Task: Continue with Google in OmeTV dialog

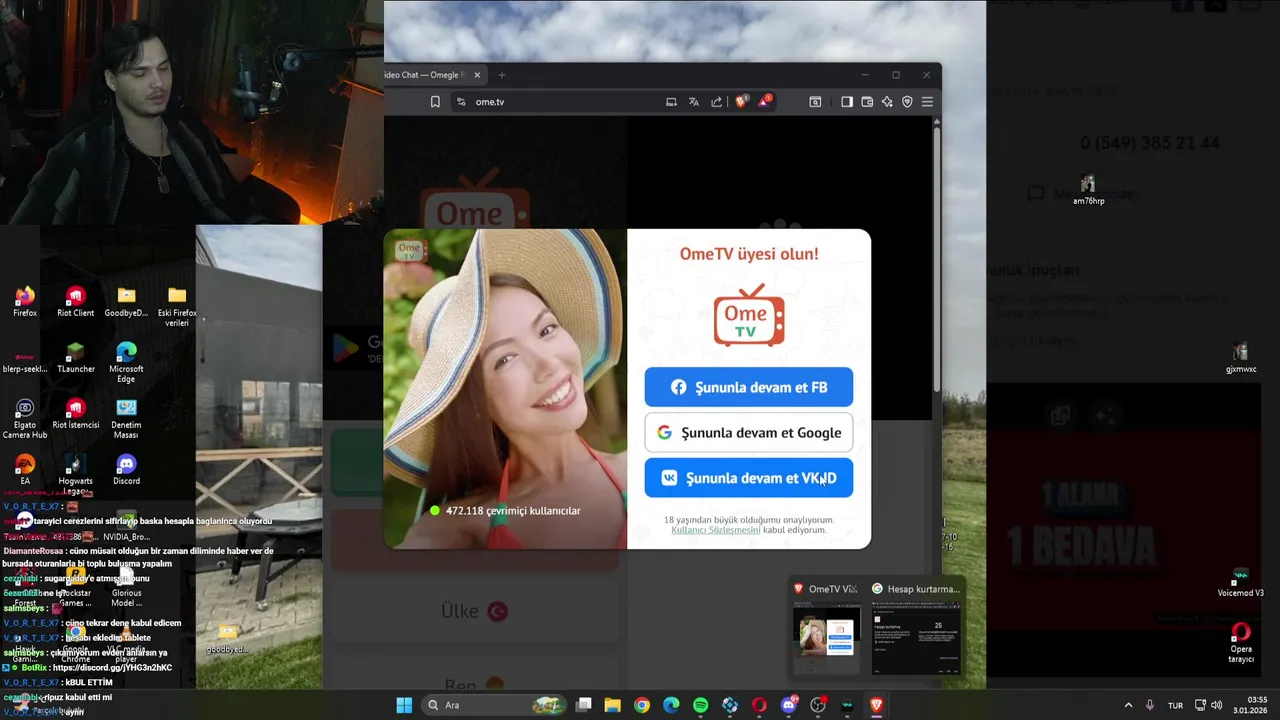Action: pyautogui.click(x=748, y=433)
